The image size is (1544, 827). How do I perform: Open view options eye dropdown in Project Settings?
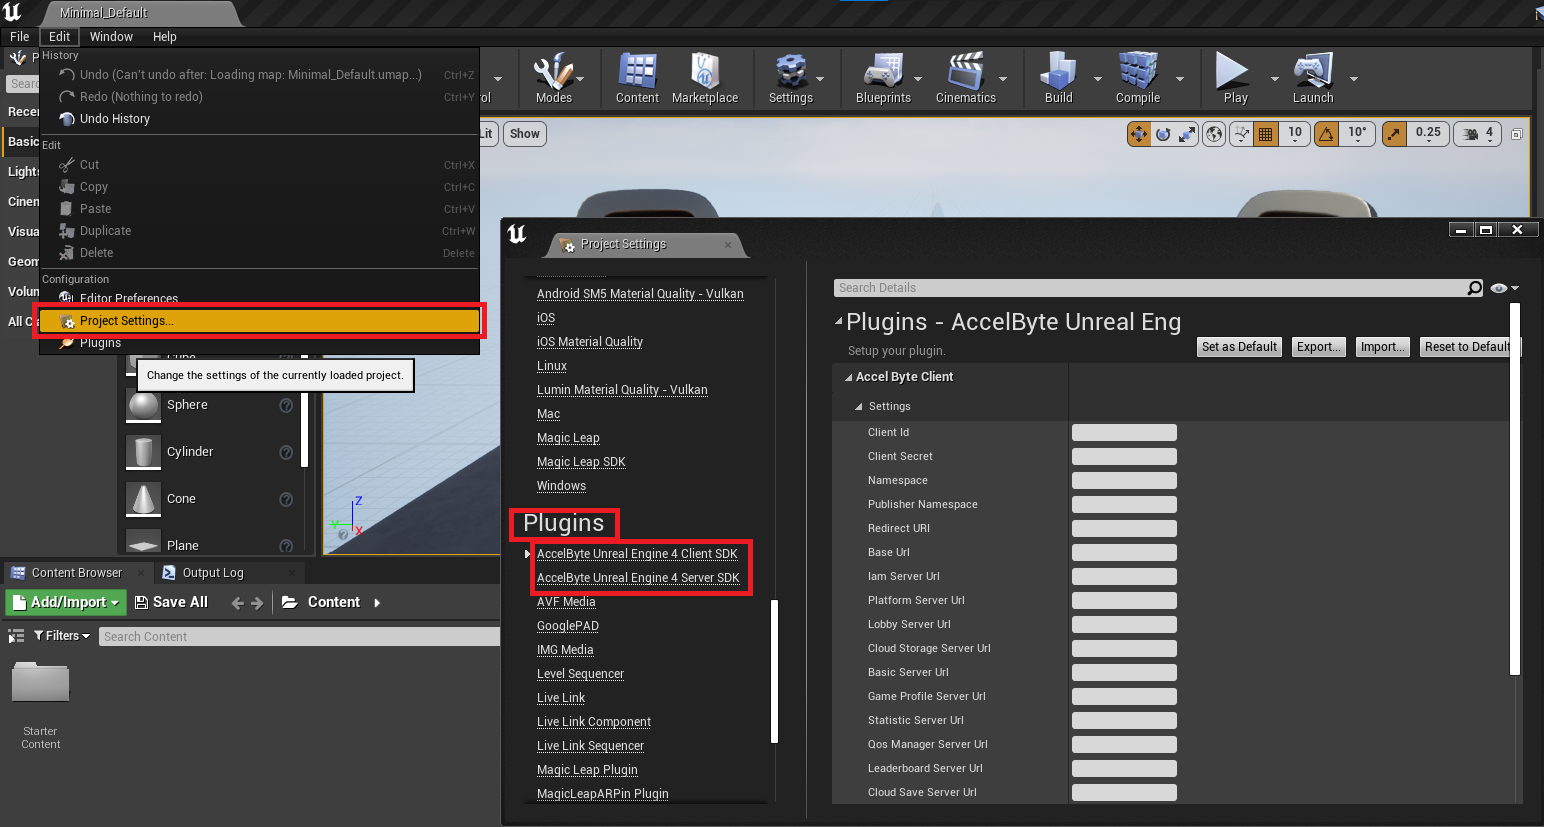tap(1504, 288)
